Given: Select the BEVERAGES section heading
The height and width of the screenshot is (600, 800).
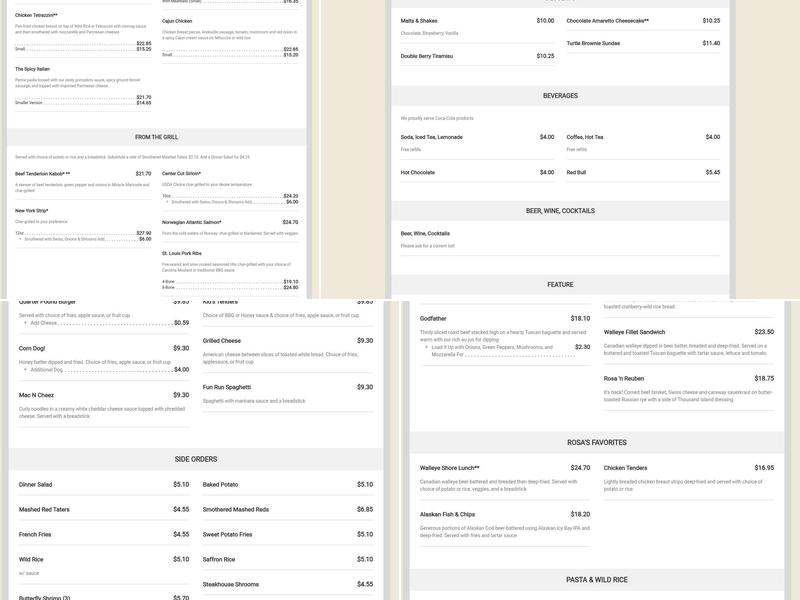Looking at the screenshot, I should 560,96.
